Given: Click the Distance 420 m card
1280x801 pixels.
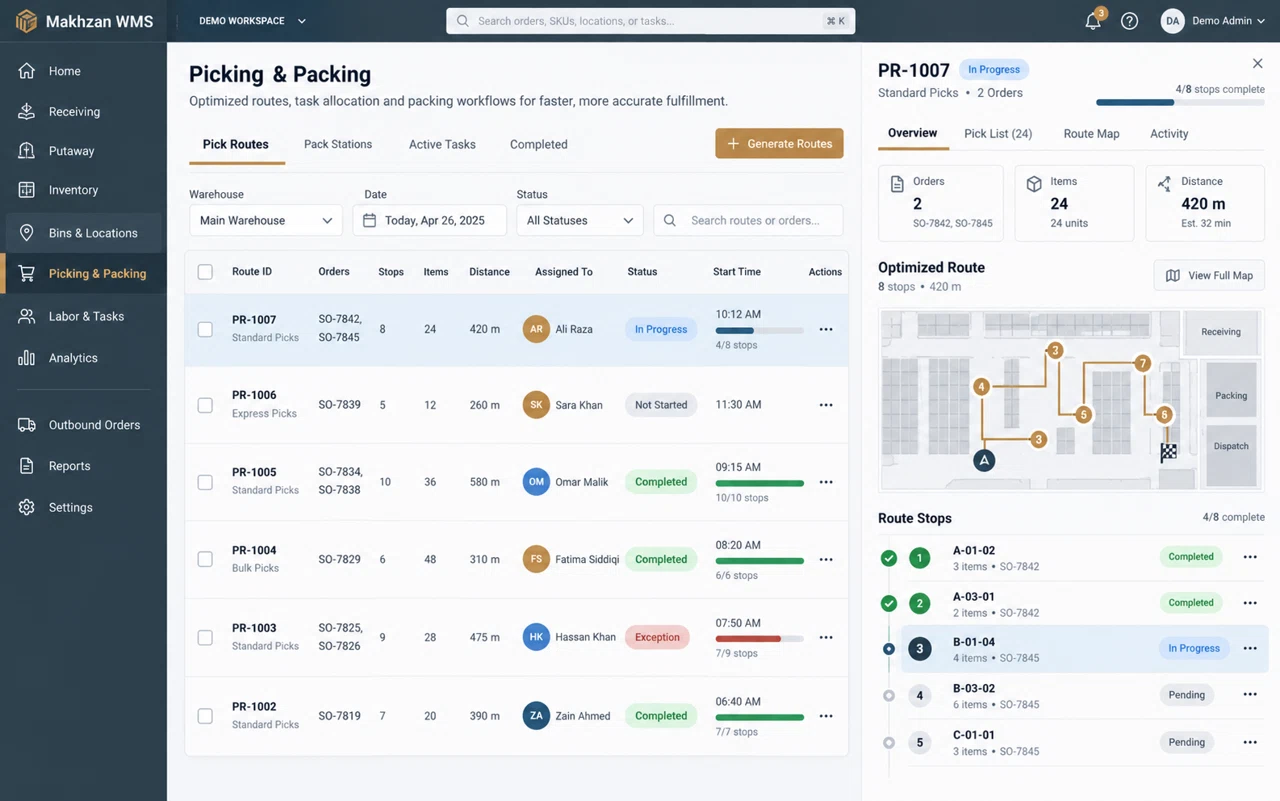Looking at the screenshot, I should (x=1205, y=203).
